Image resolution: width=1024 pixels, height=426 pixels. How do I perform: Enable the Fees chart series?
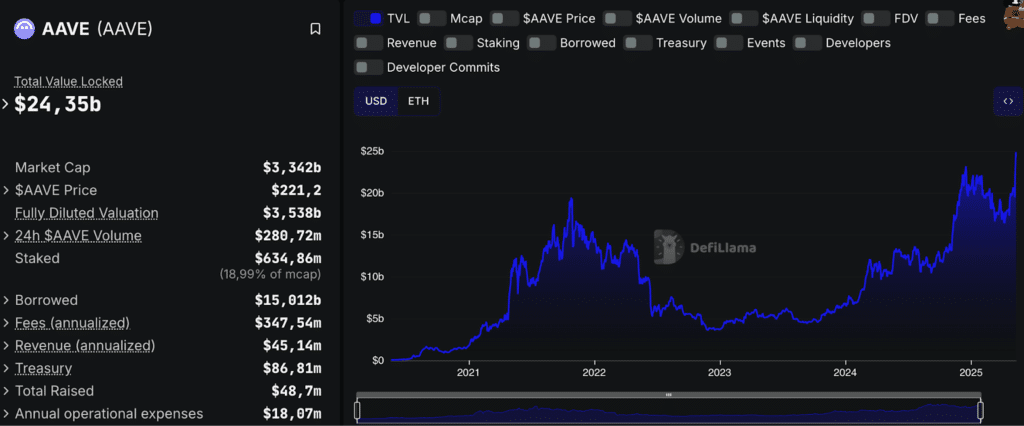(x=940, y=18)
